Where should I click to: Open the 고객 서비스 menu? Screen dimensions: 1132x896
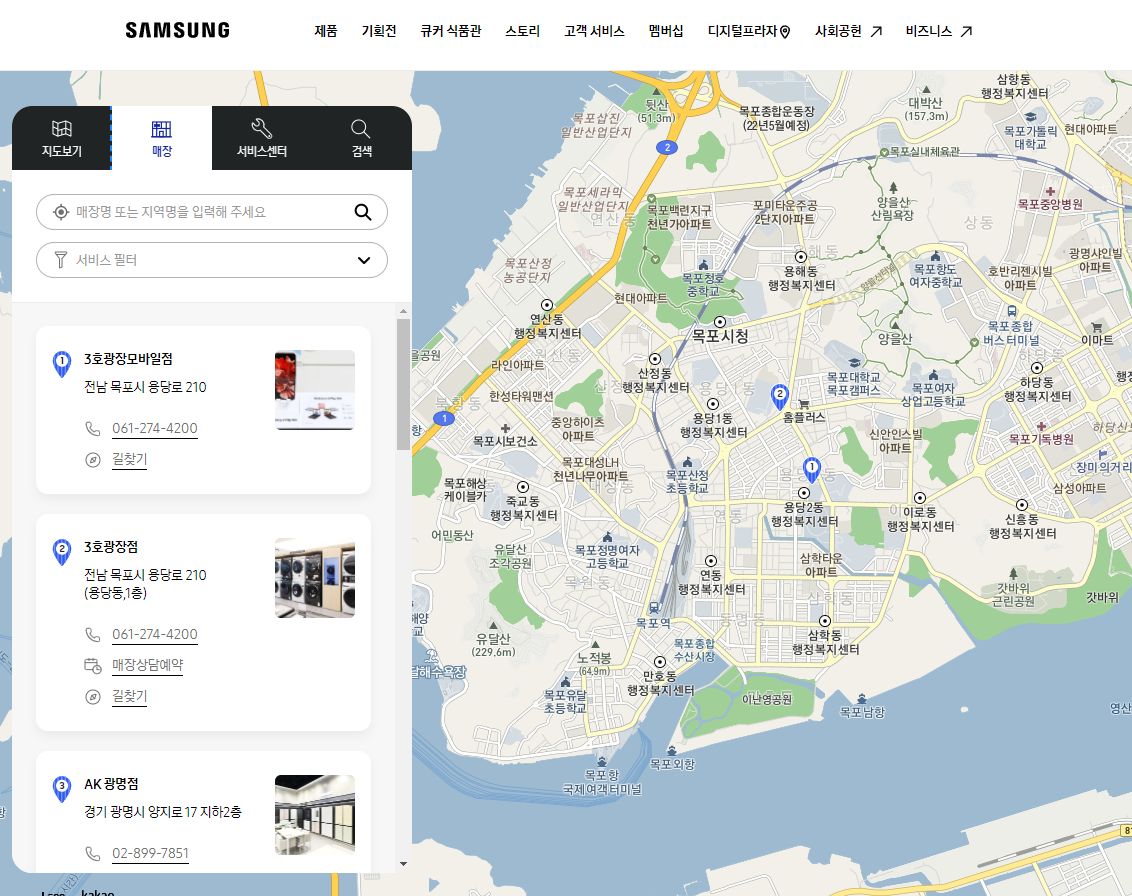(594, 31)
